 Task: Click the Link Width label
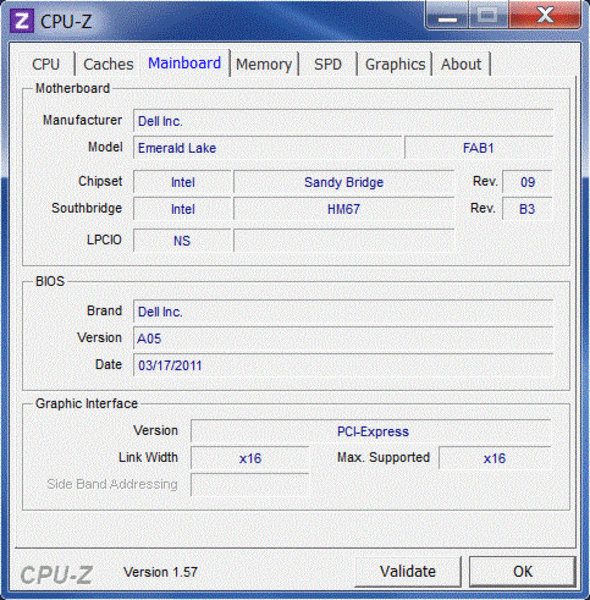148,457
